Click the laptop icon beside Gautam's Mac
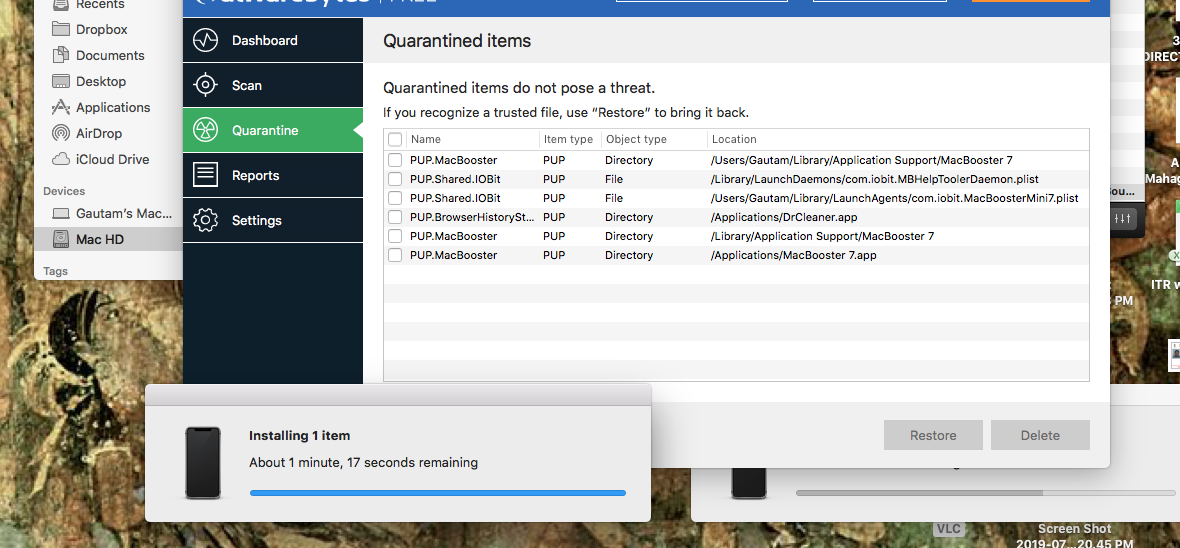The height and width of the screenshot is (548, 1180). point(61,214)
